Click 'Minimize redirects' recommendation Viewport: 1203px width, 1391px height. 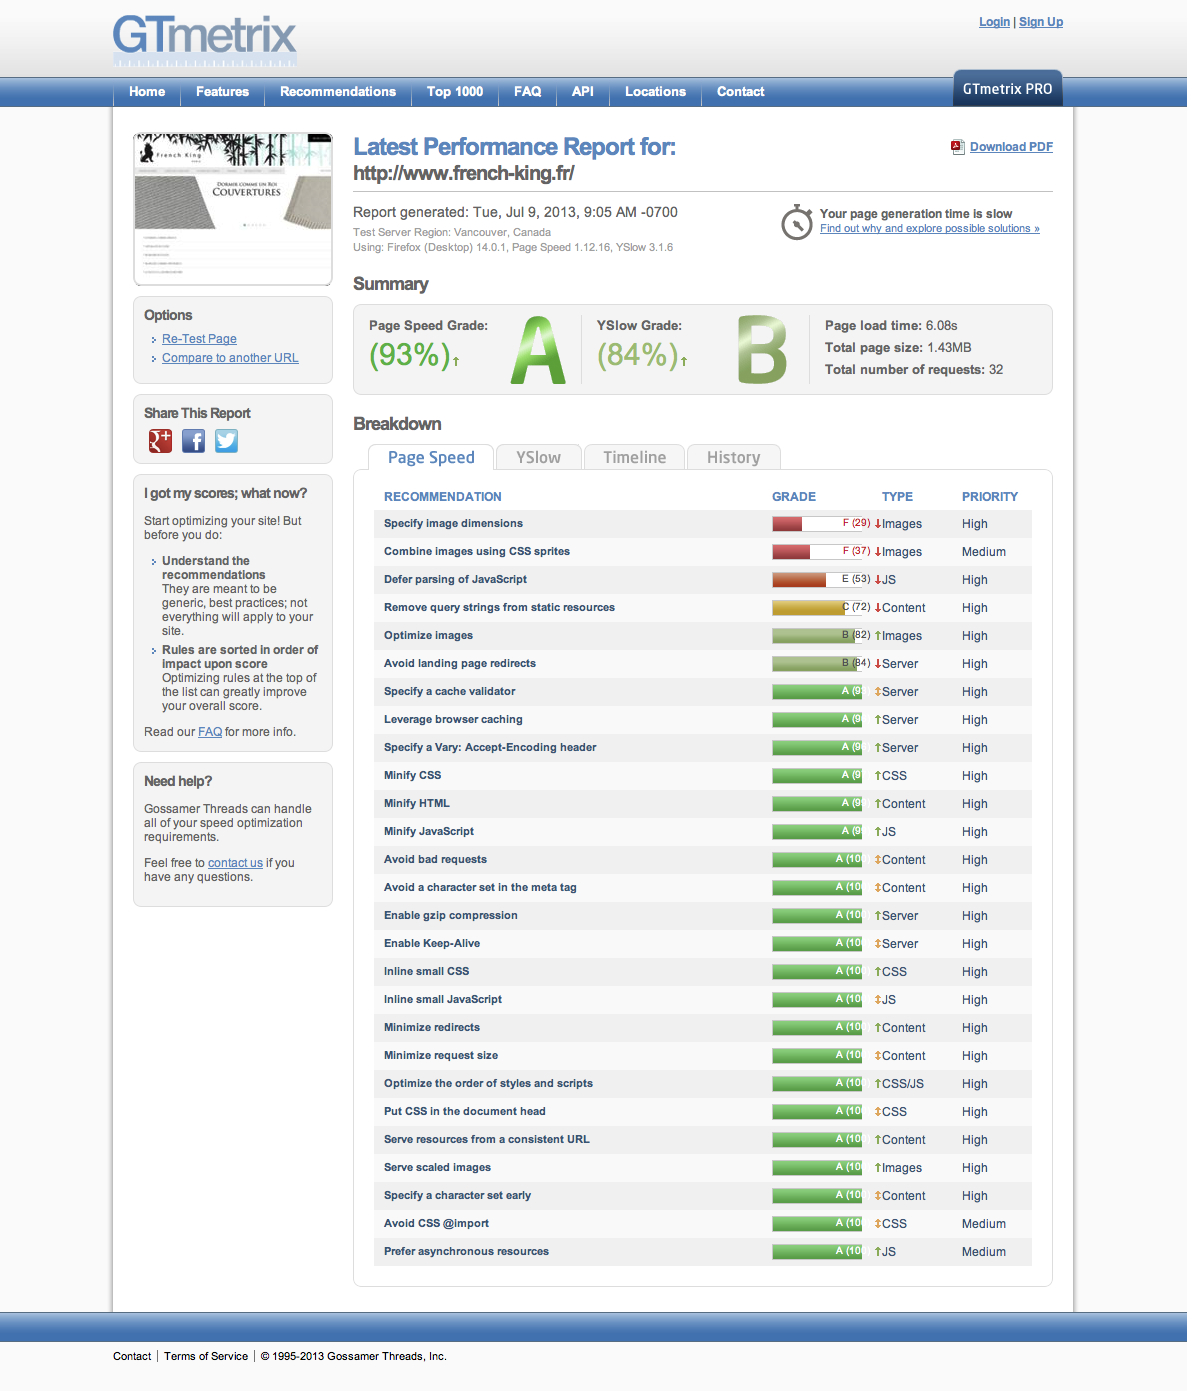pos(432,1028)
